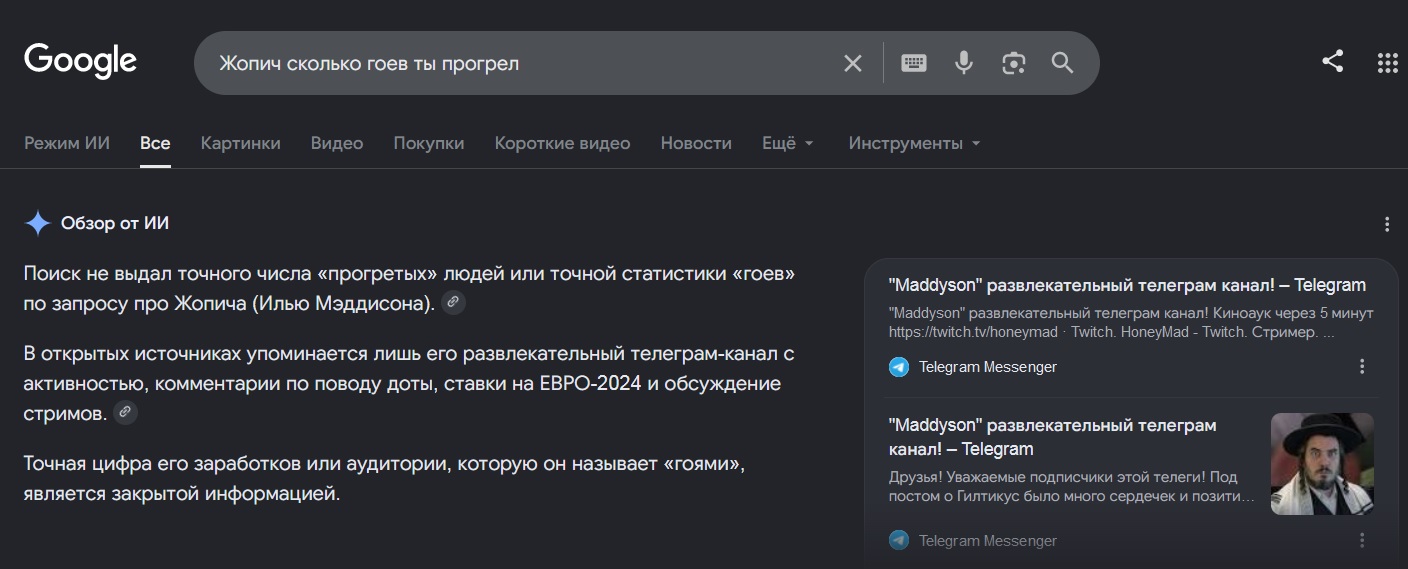Image resolution: width=1408 pixels, height=569 pixels.
Task: Start voice search with the microphone icon
Action: 964,63
